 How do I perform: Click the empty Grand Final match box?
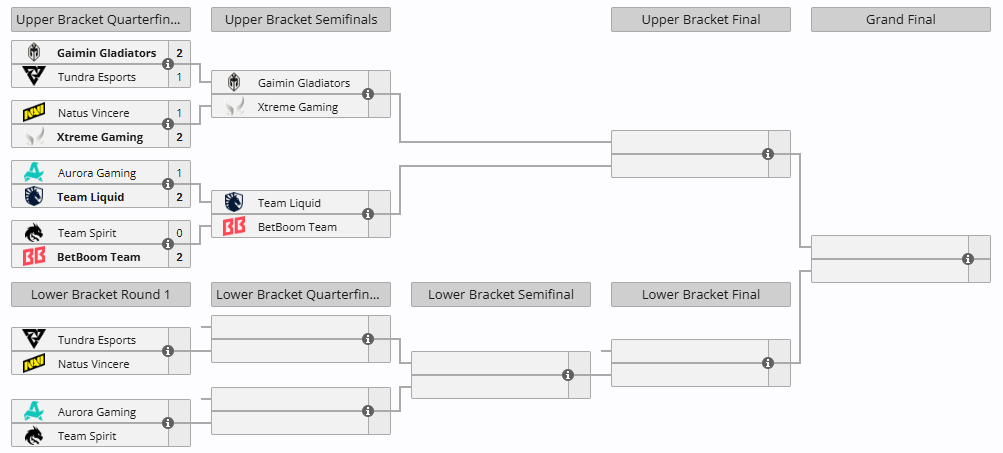885,259
